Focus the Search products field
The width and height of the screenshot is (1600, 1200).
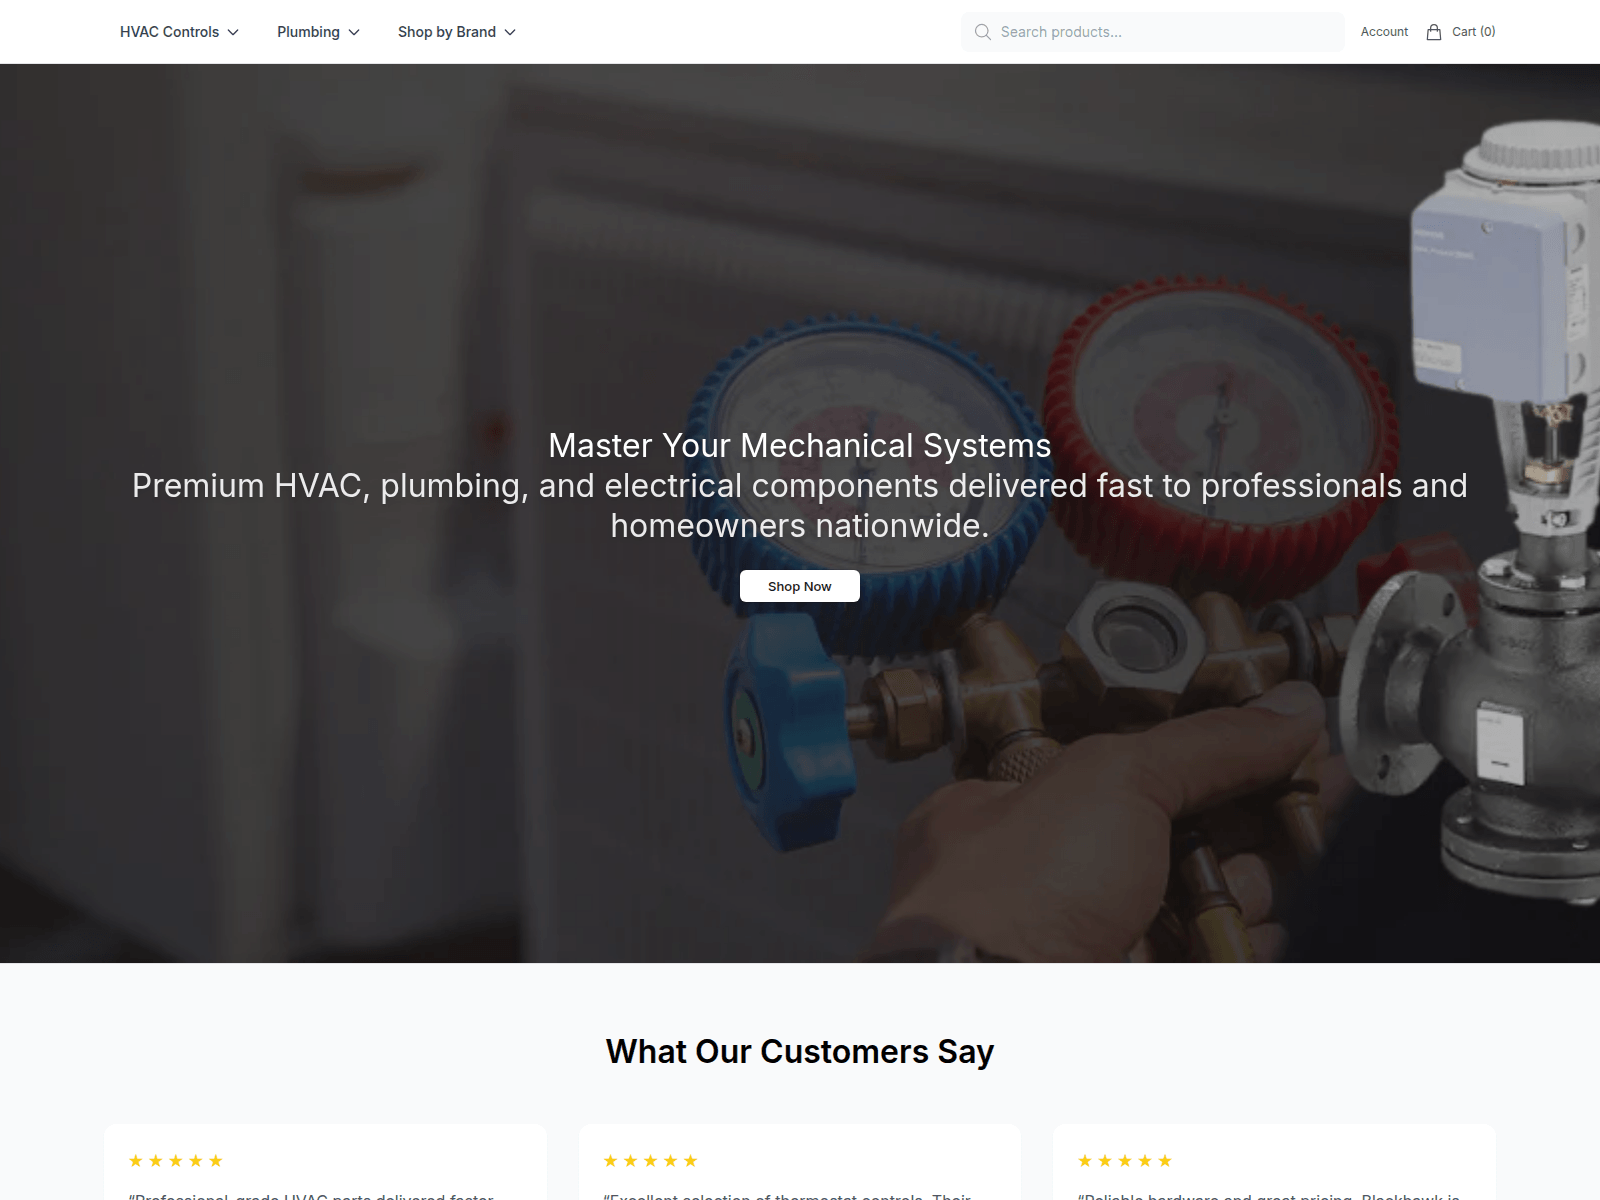click(1153, 32)
